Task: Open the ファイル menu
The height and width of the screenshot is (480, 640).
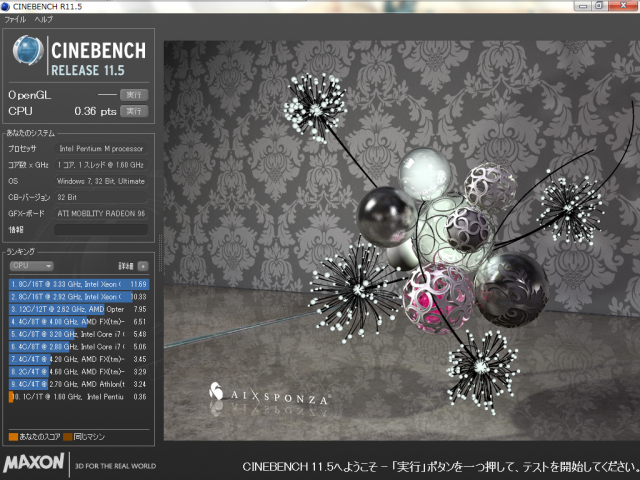Action: coord(15,19)
